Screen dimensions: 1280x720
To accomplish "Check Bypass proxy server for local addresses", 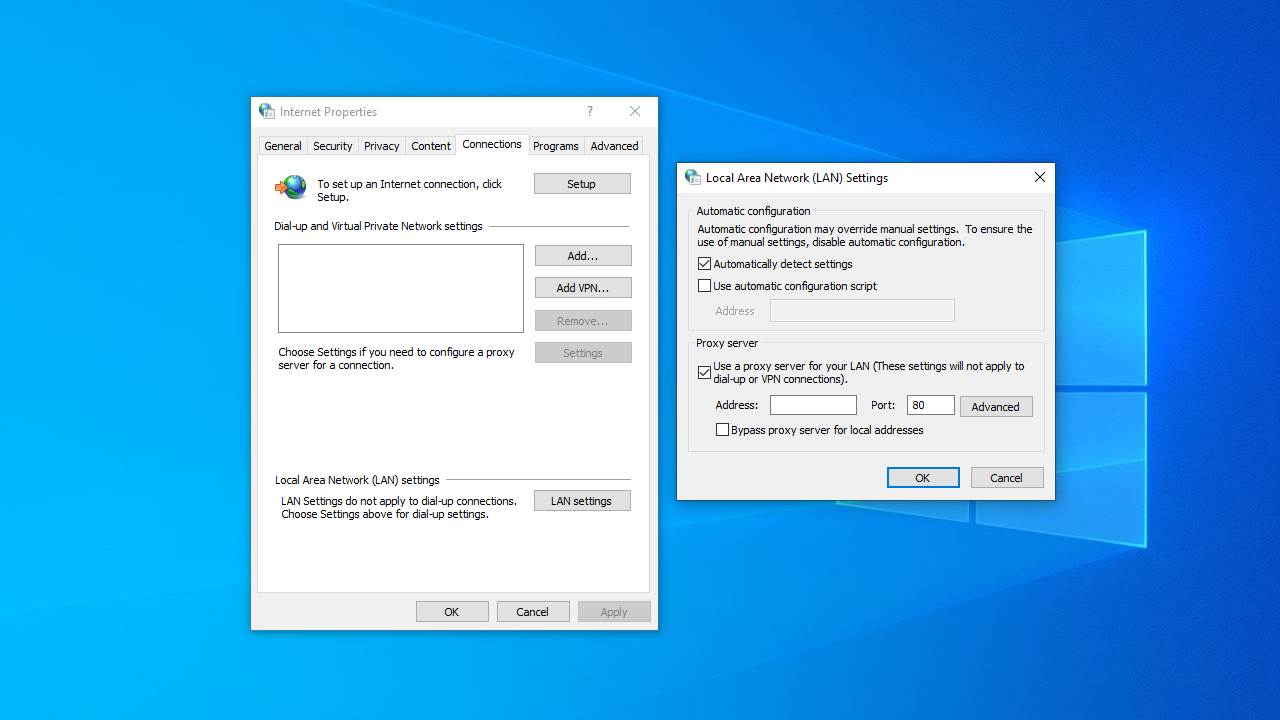I will click(x=722, y=430).
